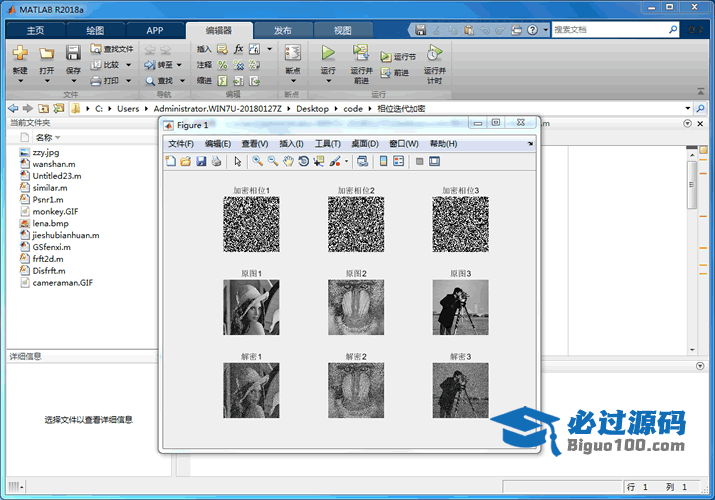The width and height of the screenshot is (715, 500).
Task: Click the 比较 (Compare) button
Action: tap(105, 65)
